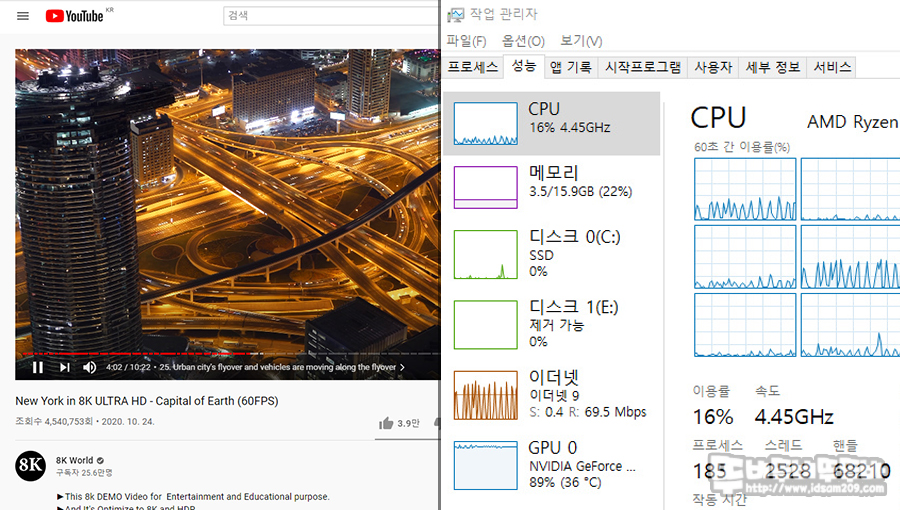Click the 속도 4.45GHz value

click(x=794, y=416)
